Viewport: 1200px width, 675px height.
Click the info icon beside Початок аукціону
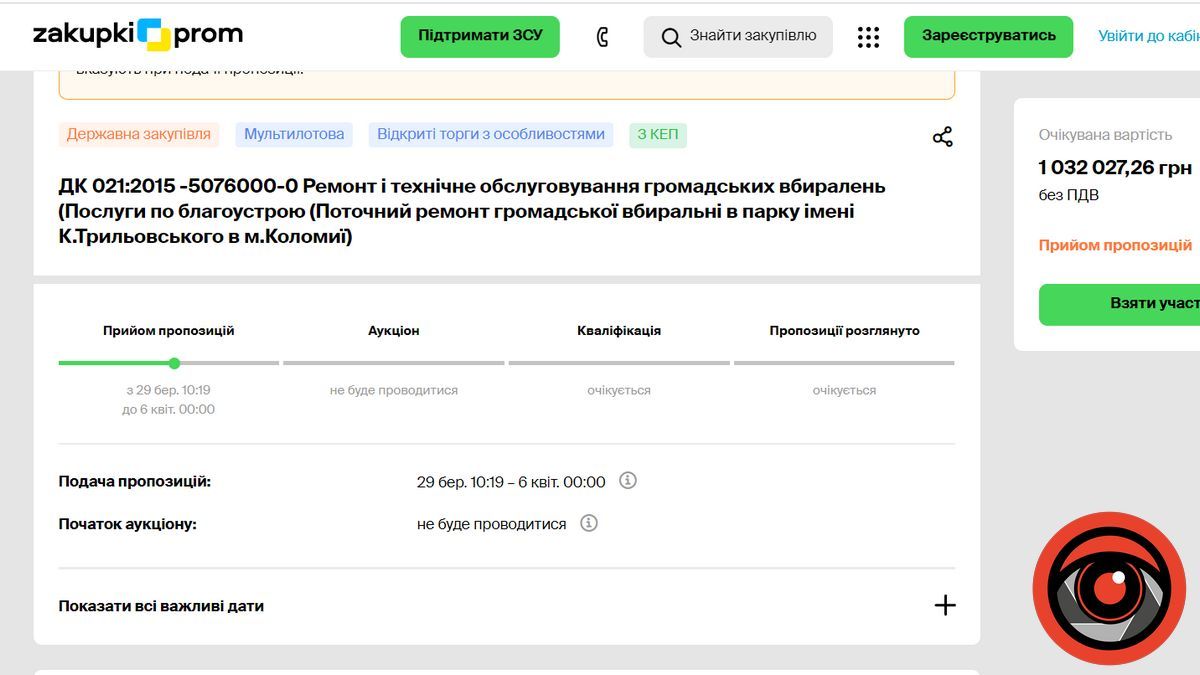point(590,523)
